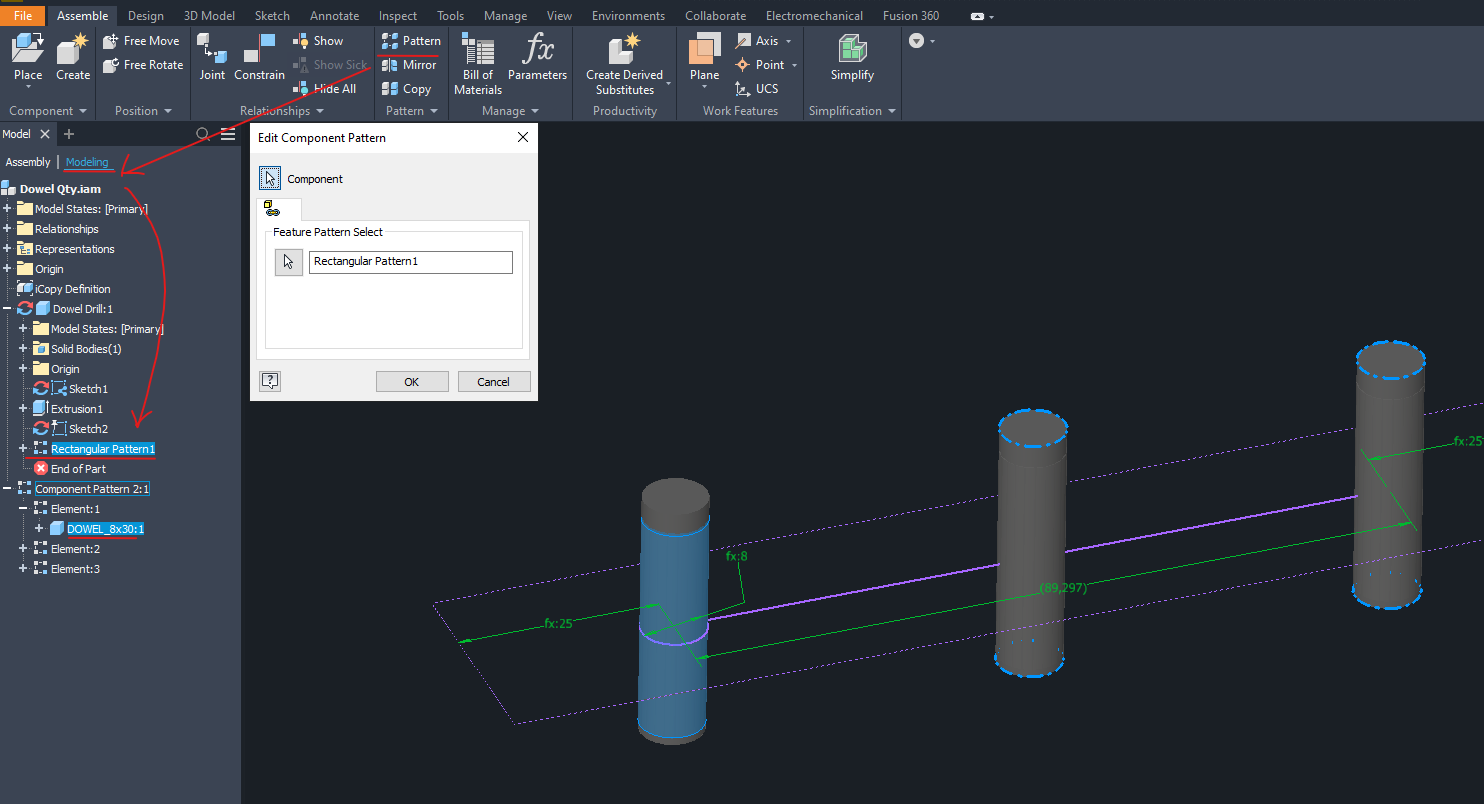Select the Simplify tool
Viewport: 1484px width, 804px height.
(851, 55)
